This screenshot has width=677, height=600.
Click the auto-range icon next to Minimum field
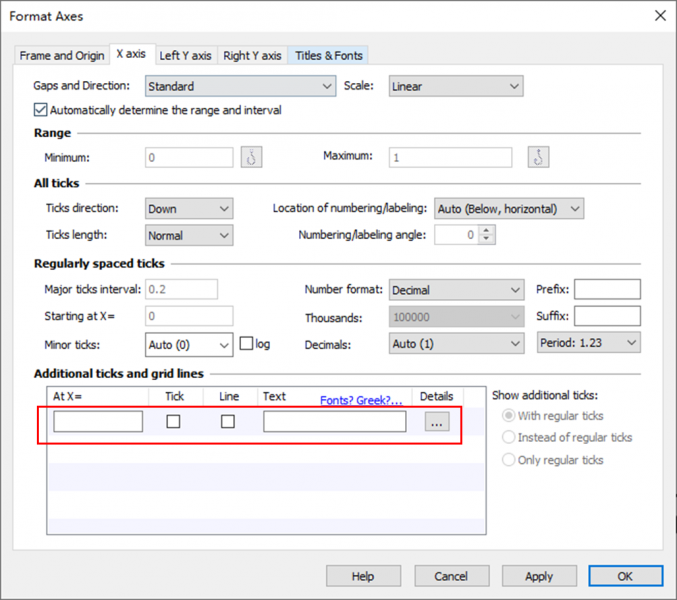[251, 157]
